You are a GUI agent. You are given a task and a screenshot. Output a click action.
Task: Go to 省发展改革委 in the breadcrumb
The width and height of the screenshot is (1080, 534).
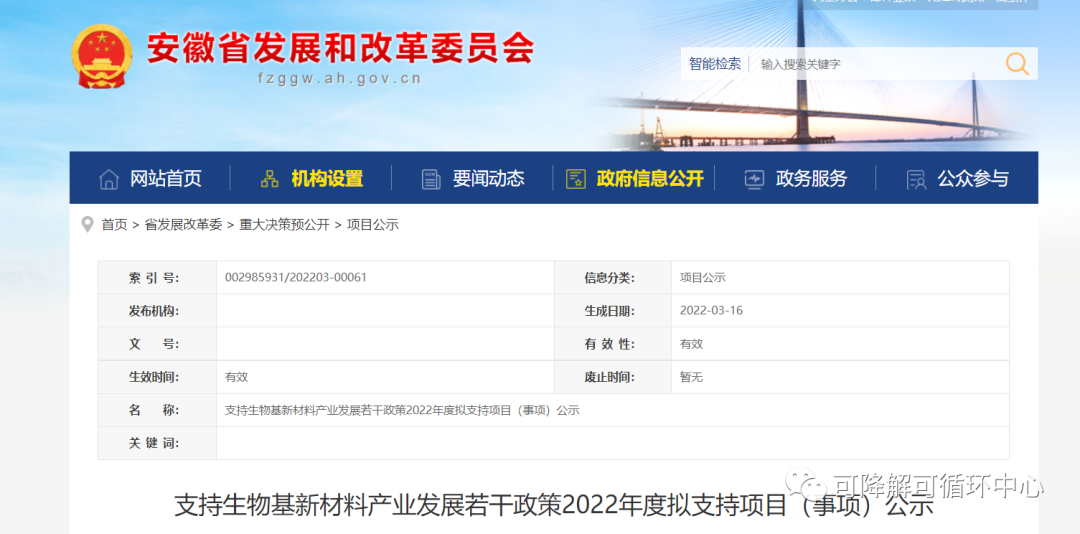point(183,225)
